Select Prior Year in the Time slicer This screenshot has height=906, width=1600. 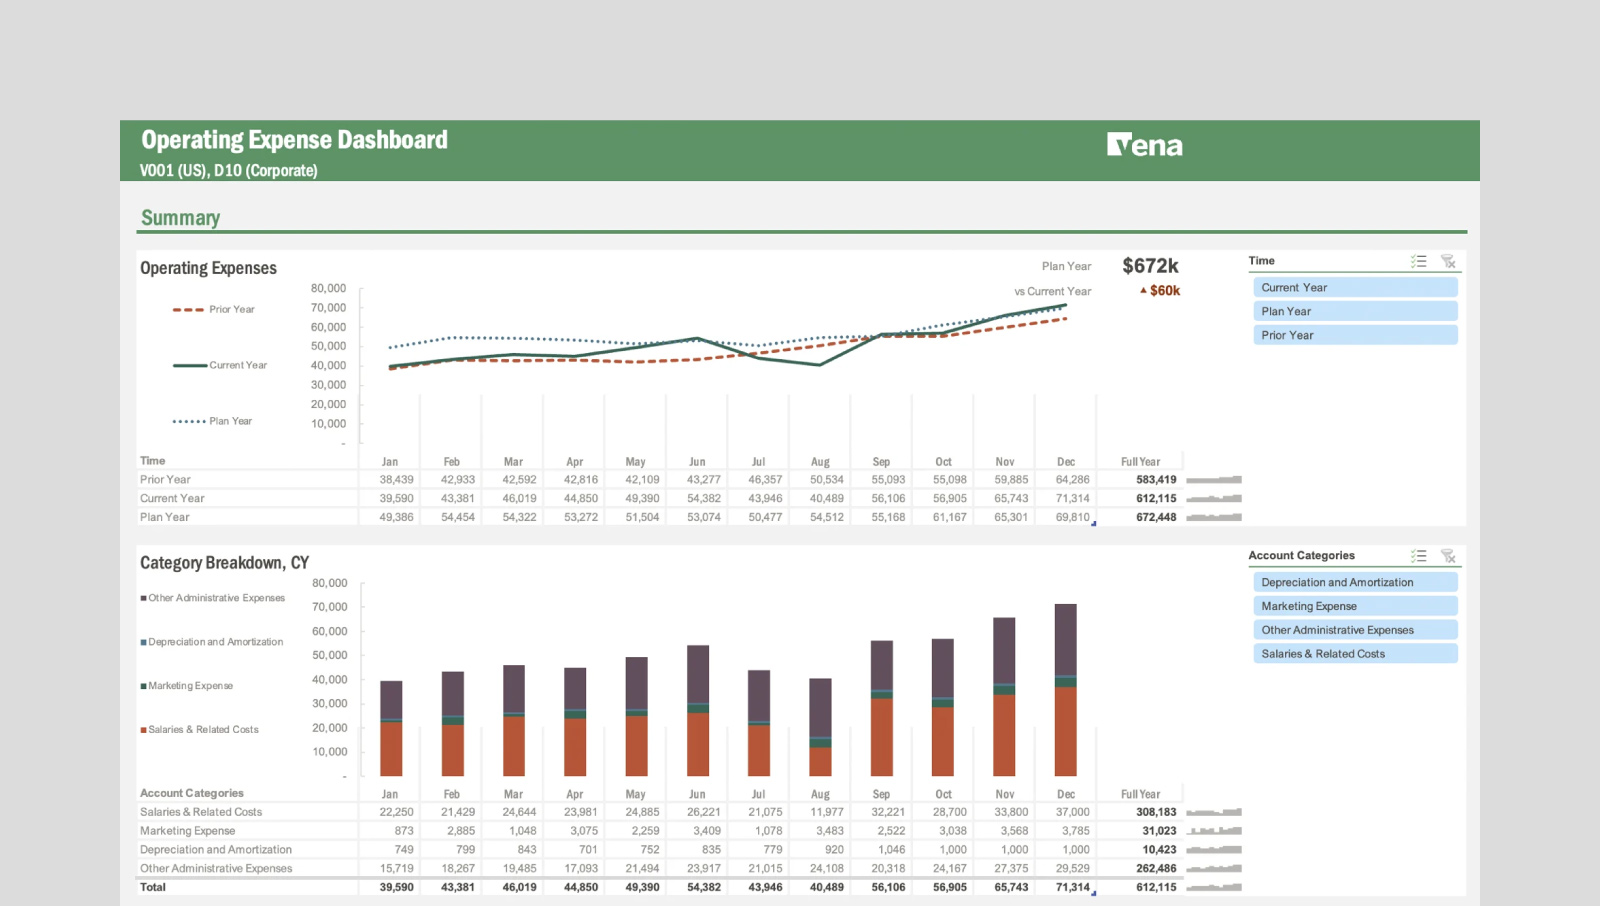pyautogui.click(x=1355, y=335)
